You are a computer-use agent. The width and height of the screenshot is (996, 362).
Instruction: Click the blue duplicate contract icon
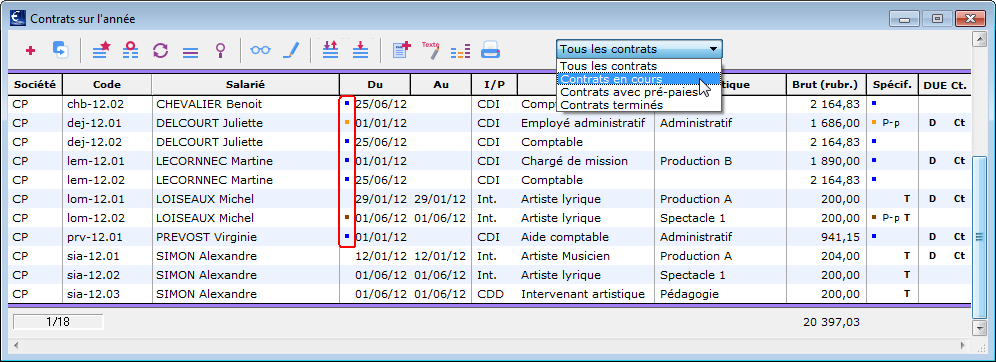point(60,50)
